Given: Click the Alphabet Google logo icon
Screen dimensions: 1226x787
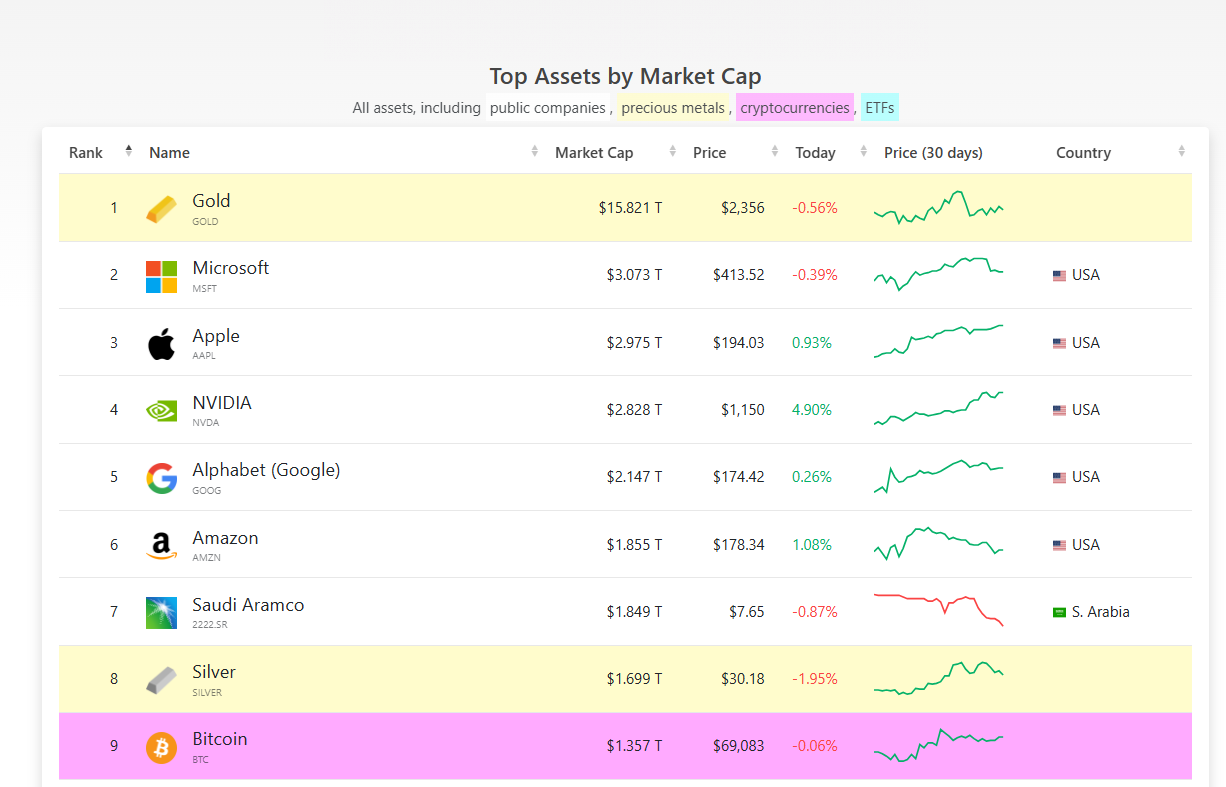Looking at the screenshot, I should point(161,478).
